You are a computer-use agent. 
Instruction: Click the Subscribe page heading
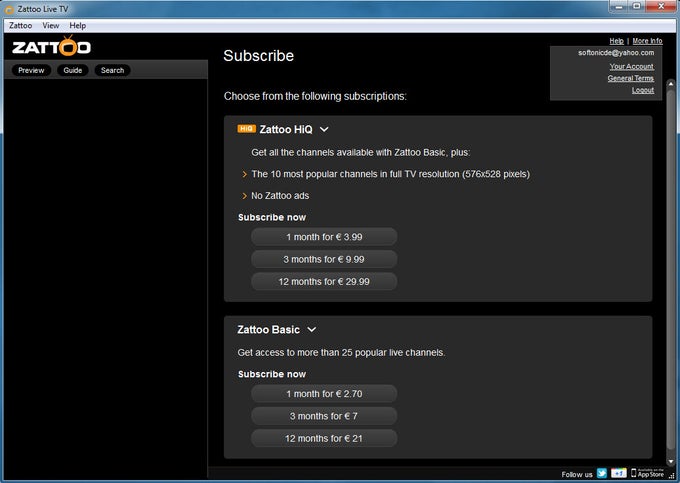click(258, 55)
